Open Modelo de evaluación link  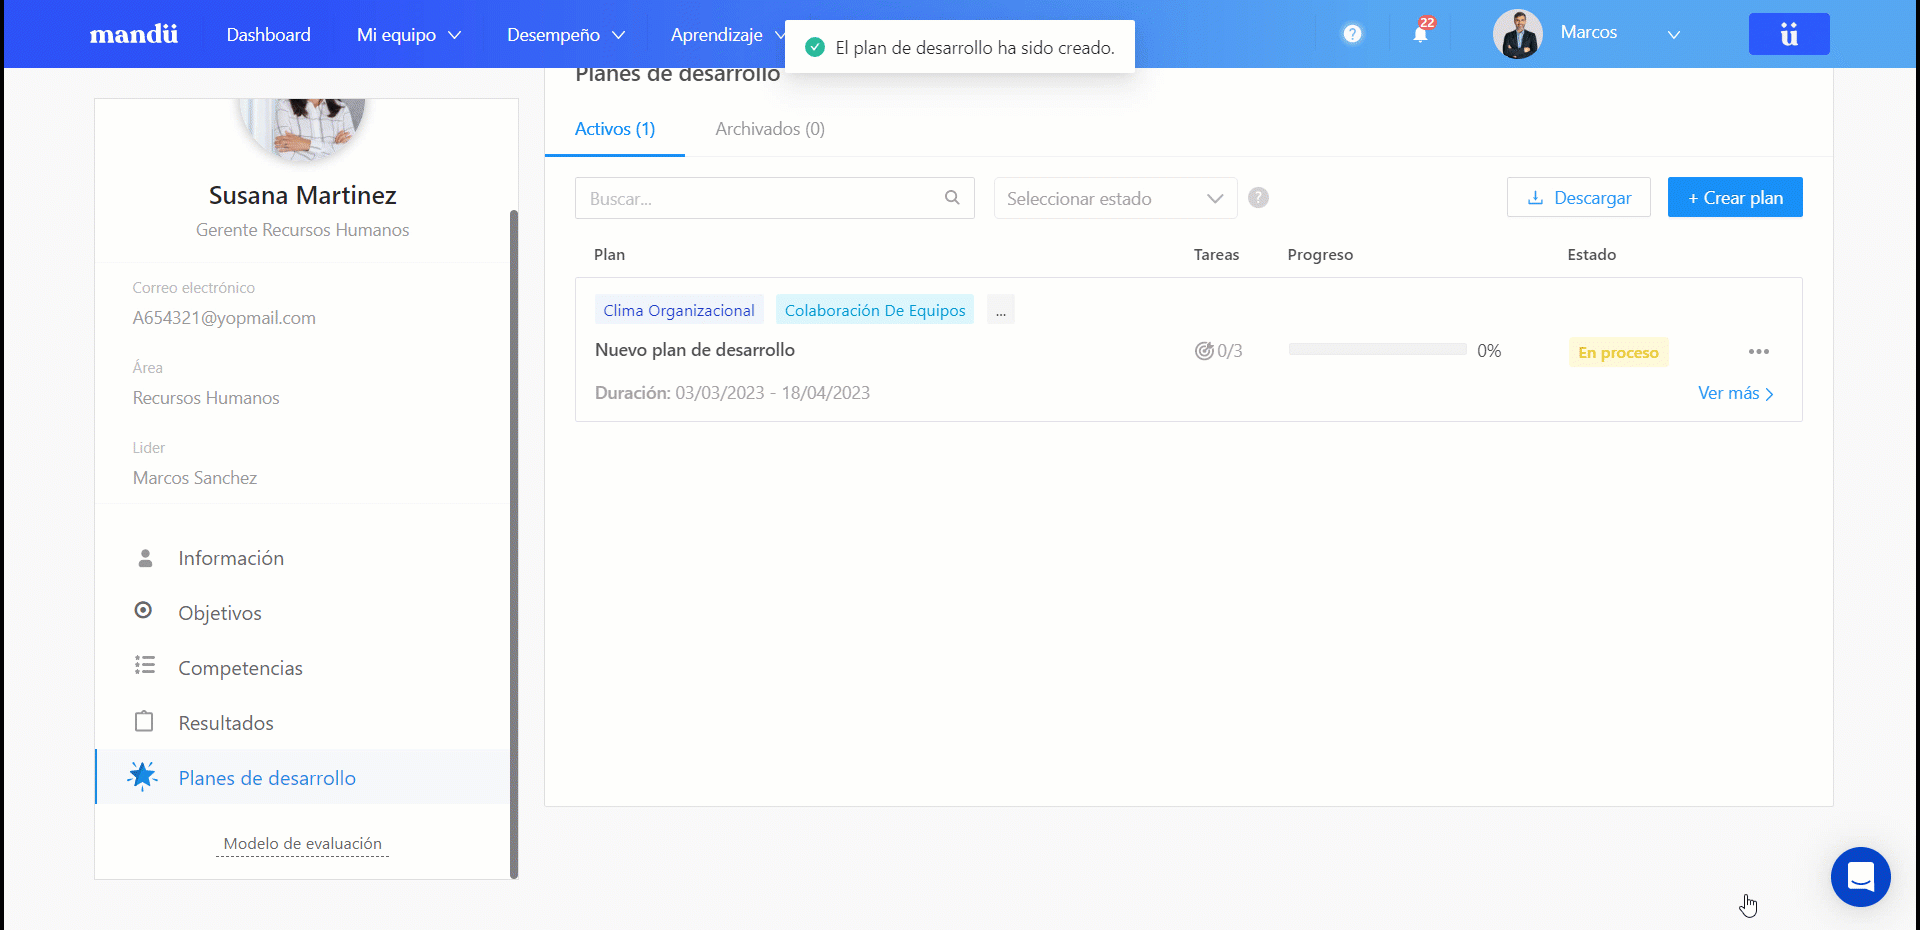(x=303, y=844)
